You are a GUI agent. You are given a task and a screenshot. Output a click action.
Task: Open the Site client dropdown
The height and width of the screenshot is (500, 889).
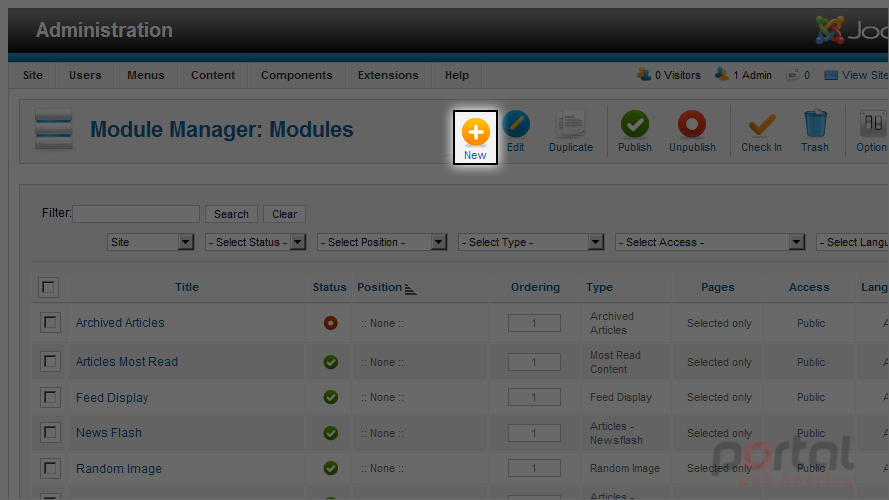point(150,242)
